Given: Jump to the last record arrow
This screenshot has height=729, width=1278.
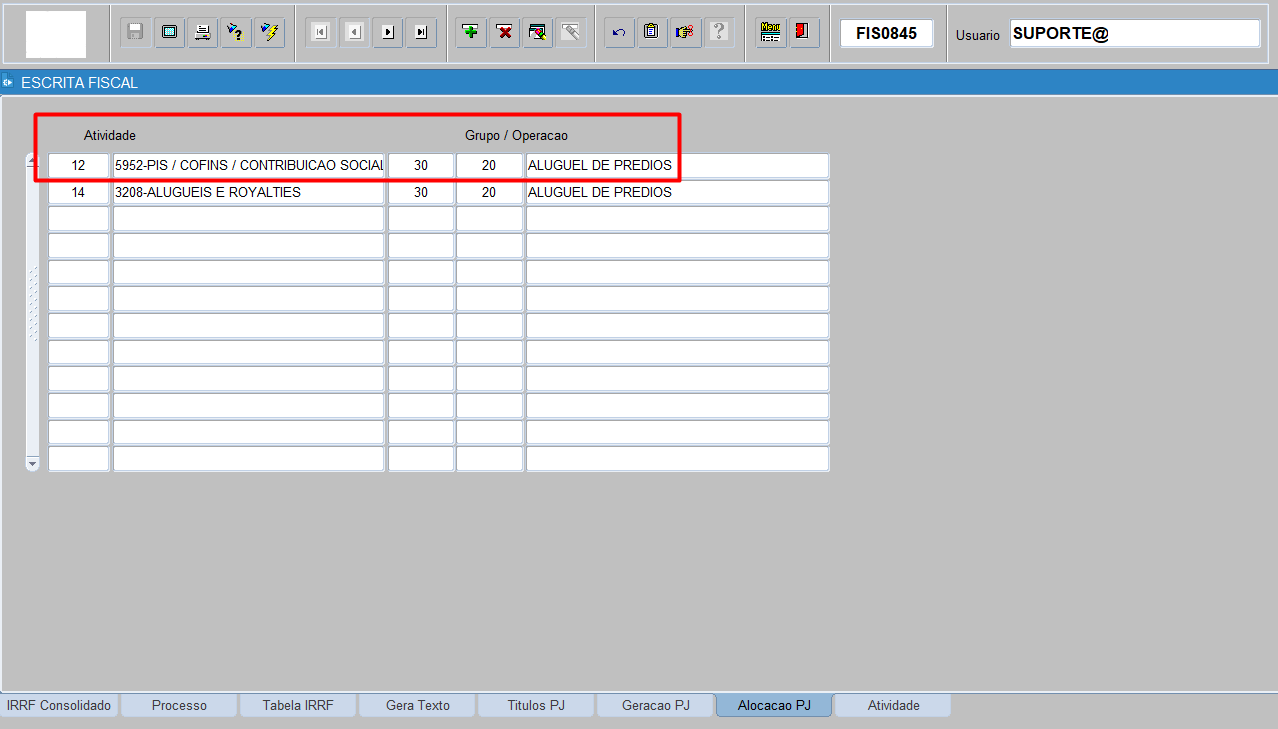Looking at the screenshot, I should click(422, 32).
